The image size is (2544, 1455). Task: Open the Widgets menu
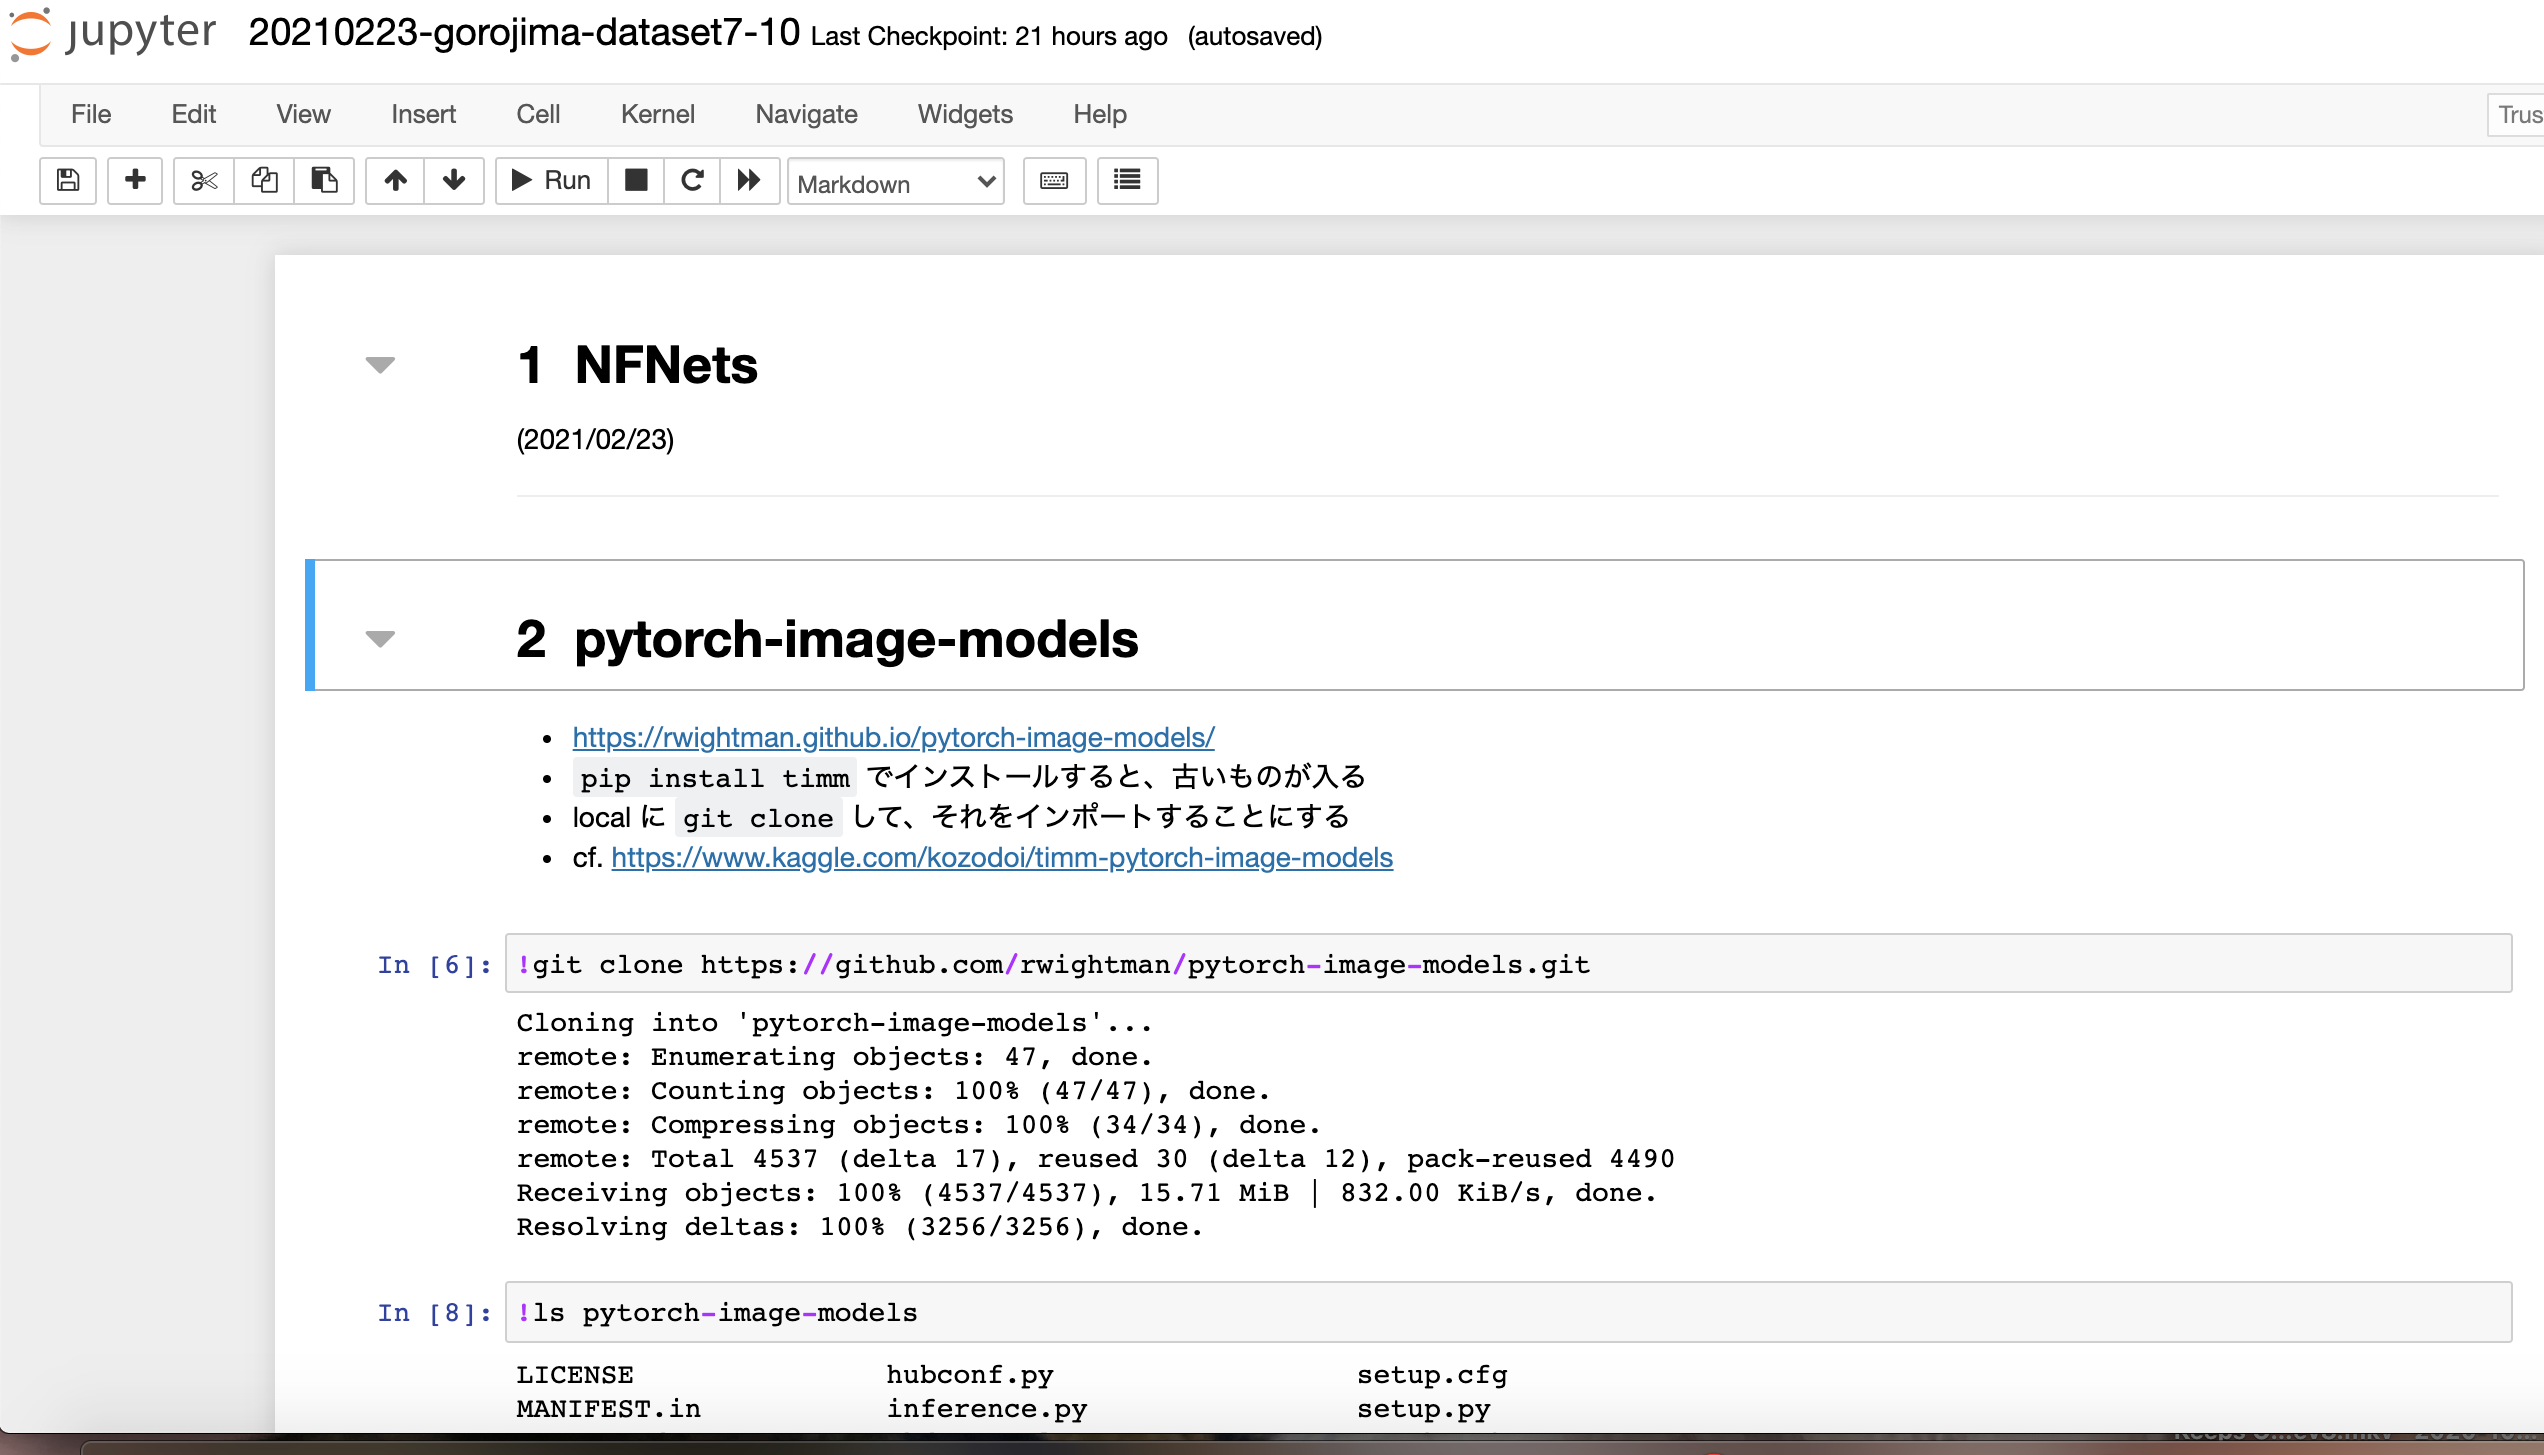[x=965, y=114]
